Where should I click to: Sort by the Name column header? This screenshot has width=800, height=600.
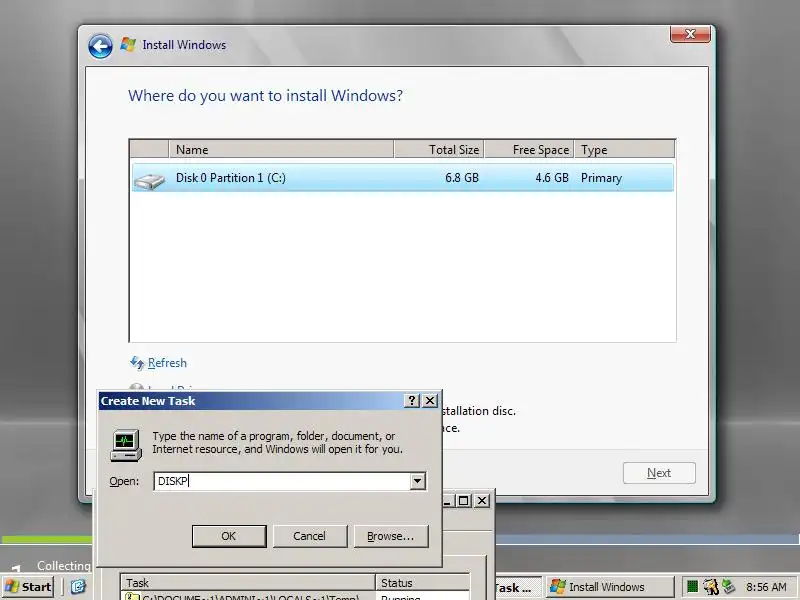click(281, 149)
